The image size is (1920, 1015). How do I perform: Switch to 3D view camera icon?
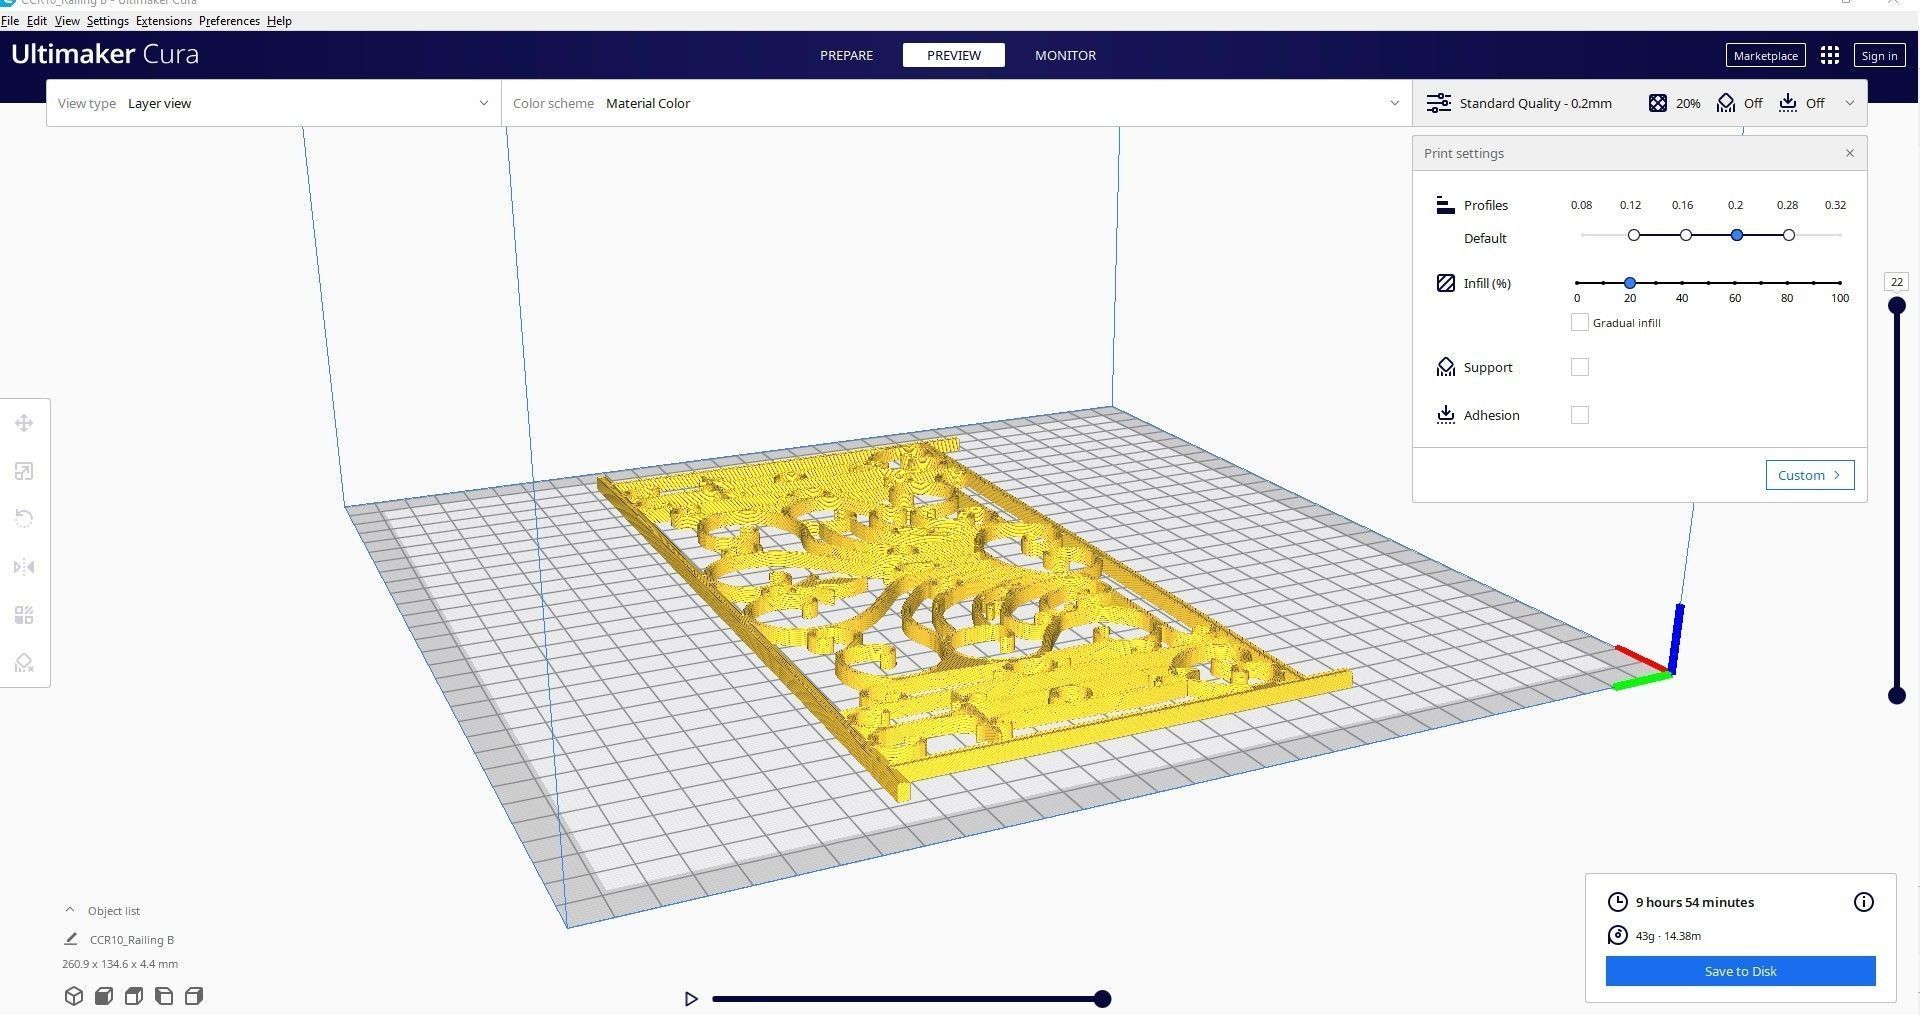[x=73, y=996]
